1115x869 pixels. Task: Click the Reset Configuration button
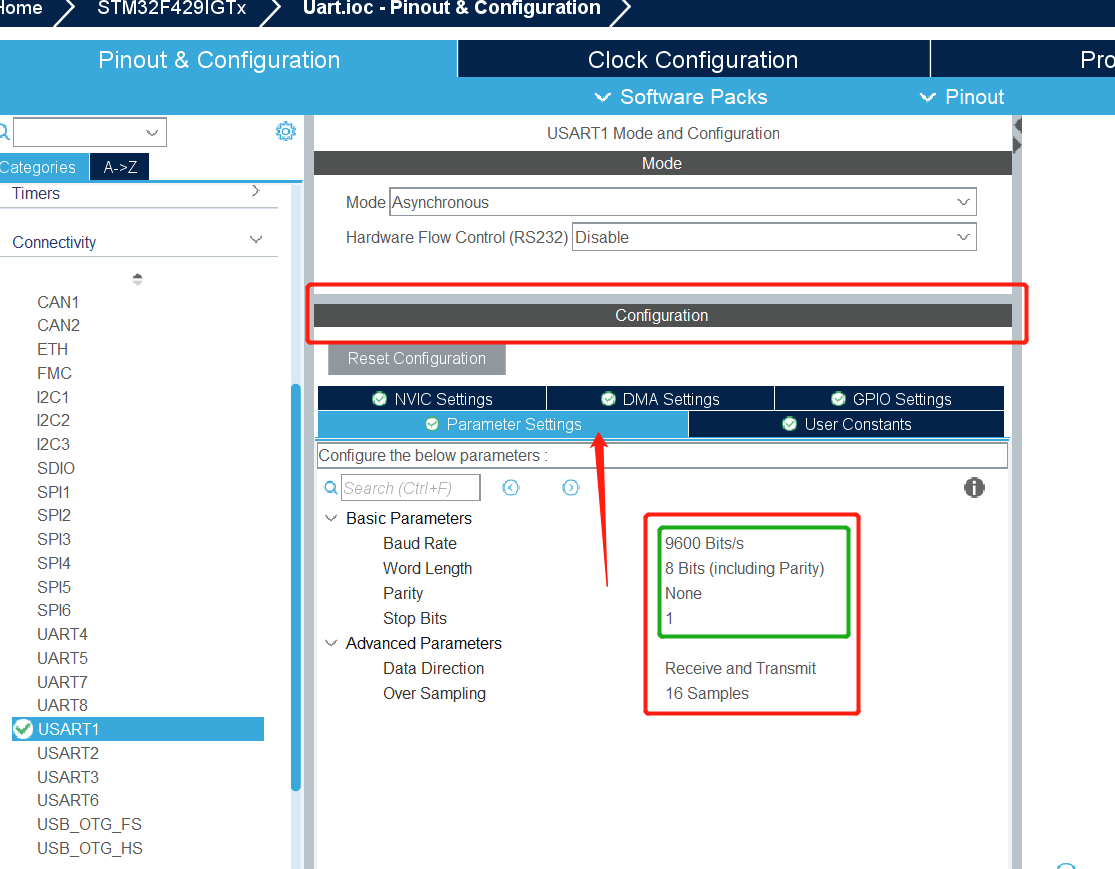click(x=417, y=359)
